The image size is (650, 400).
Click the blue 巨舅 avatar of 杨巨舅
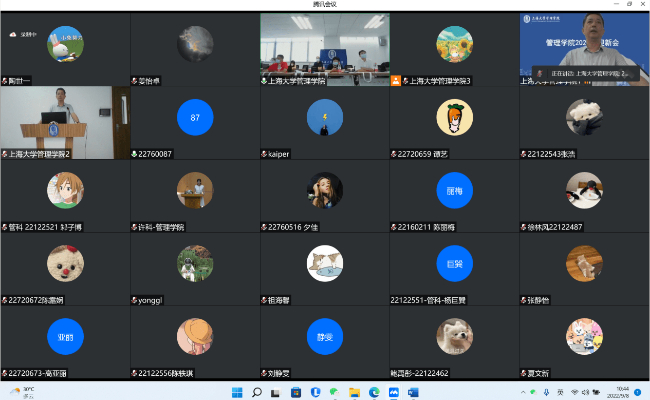click(x=455, y=262)
